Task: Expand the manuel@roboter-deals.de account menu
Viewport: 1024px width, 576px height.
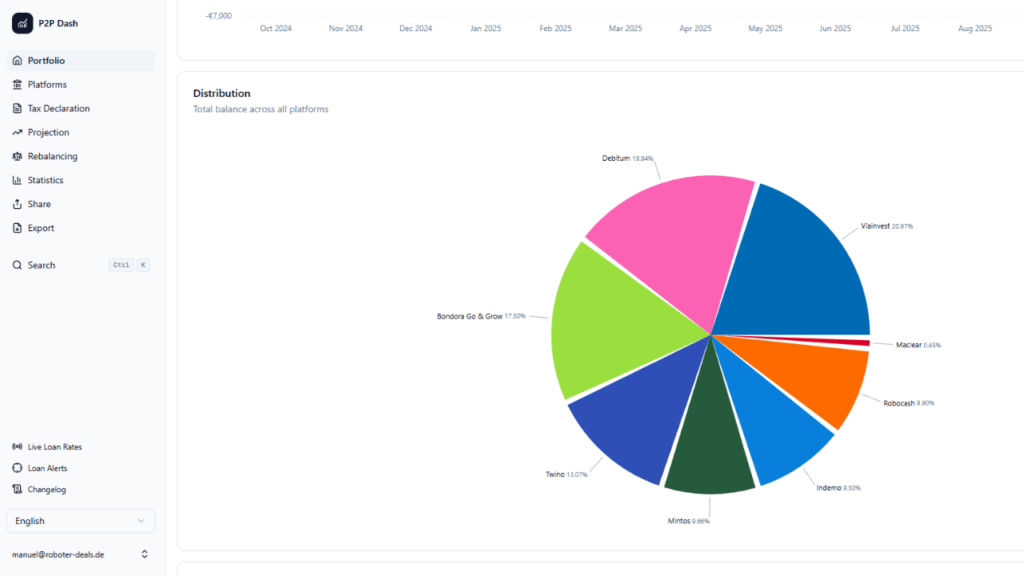Action: tap(80, 554)
